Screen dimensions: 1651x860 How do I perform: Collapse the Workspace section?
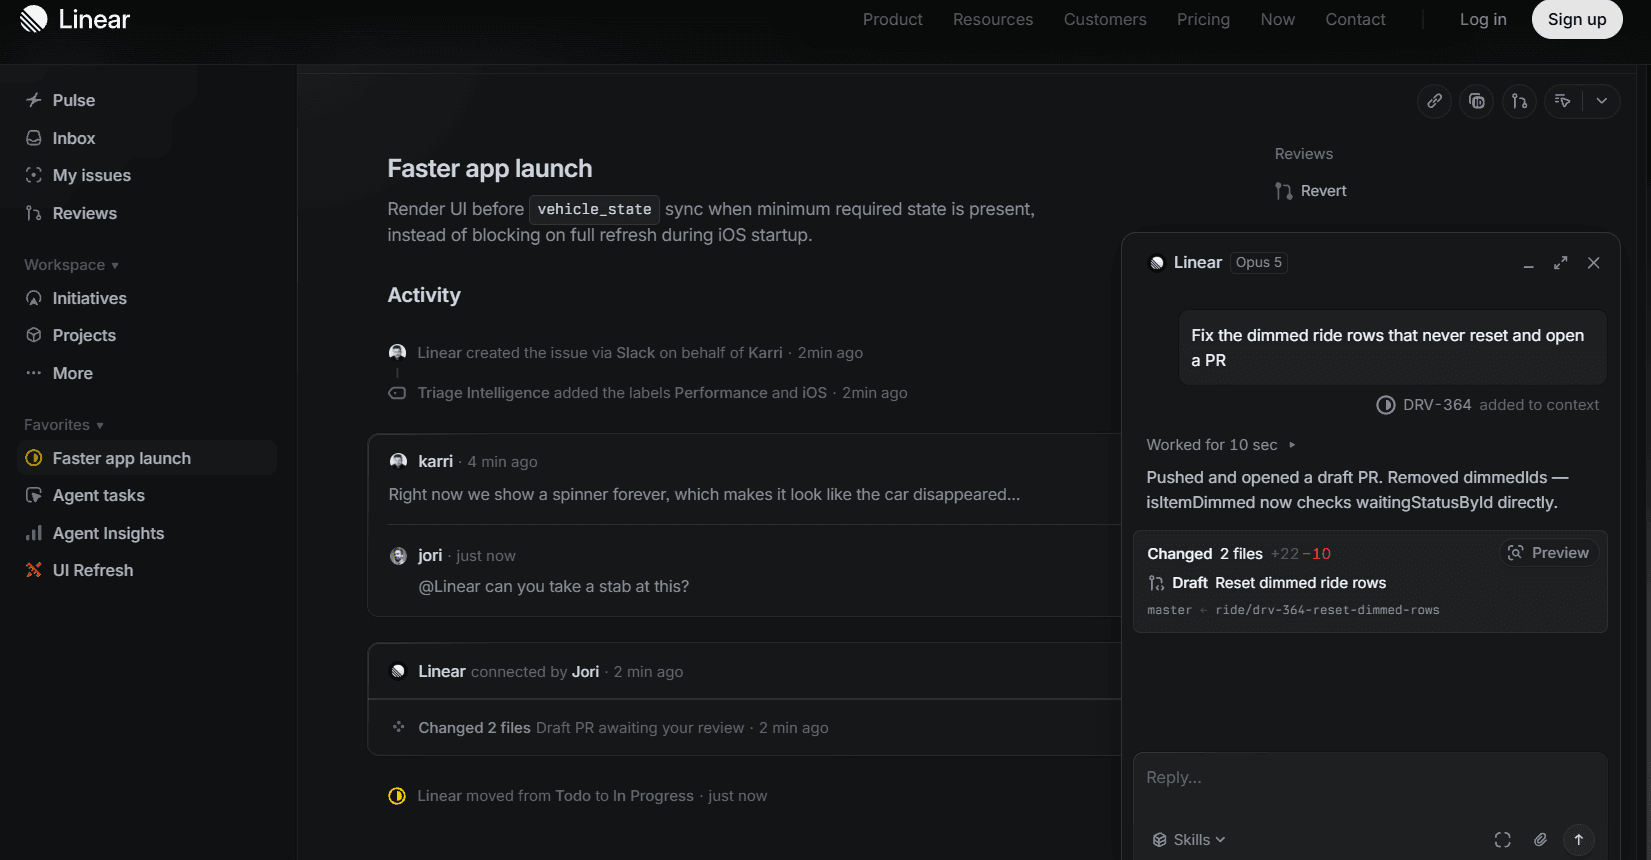tap(72, 265)
